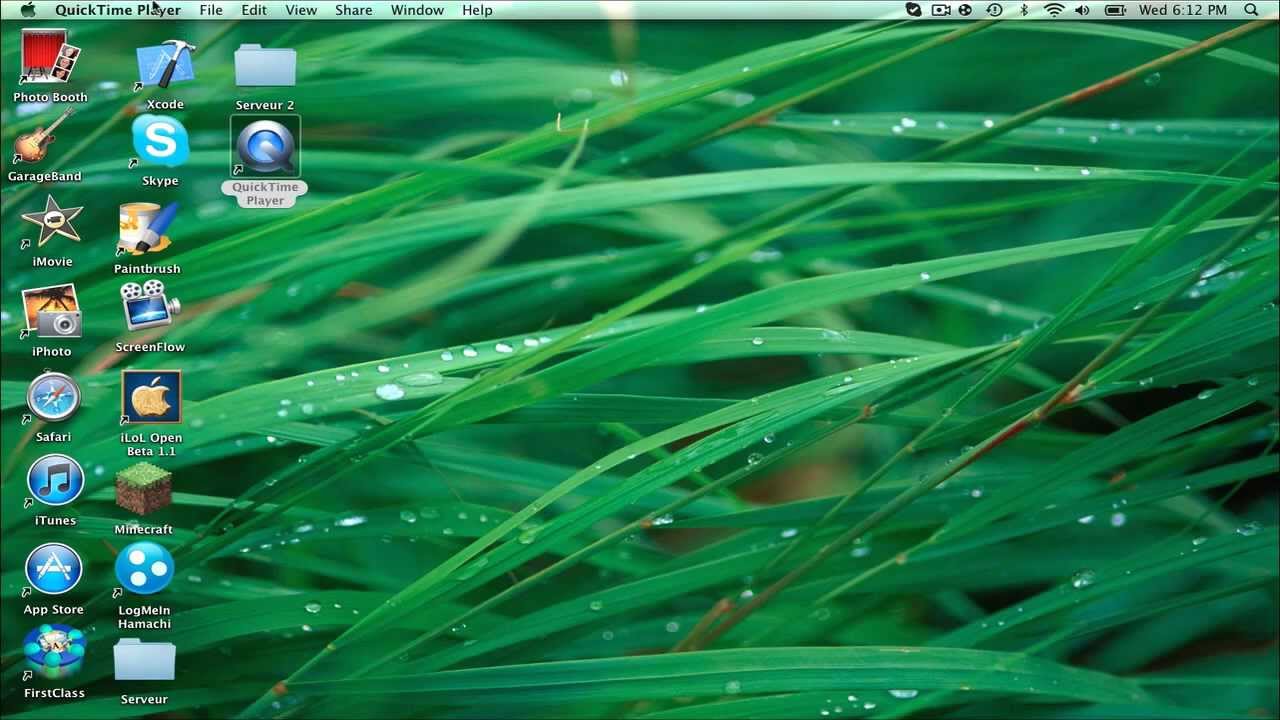Click the LogMeIn Hamachi menu bar icon
The image size is (1280, 720).
pos(965,10)
